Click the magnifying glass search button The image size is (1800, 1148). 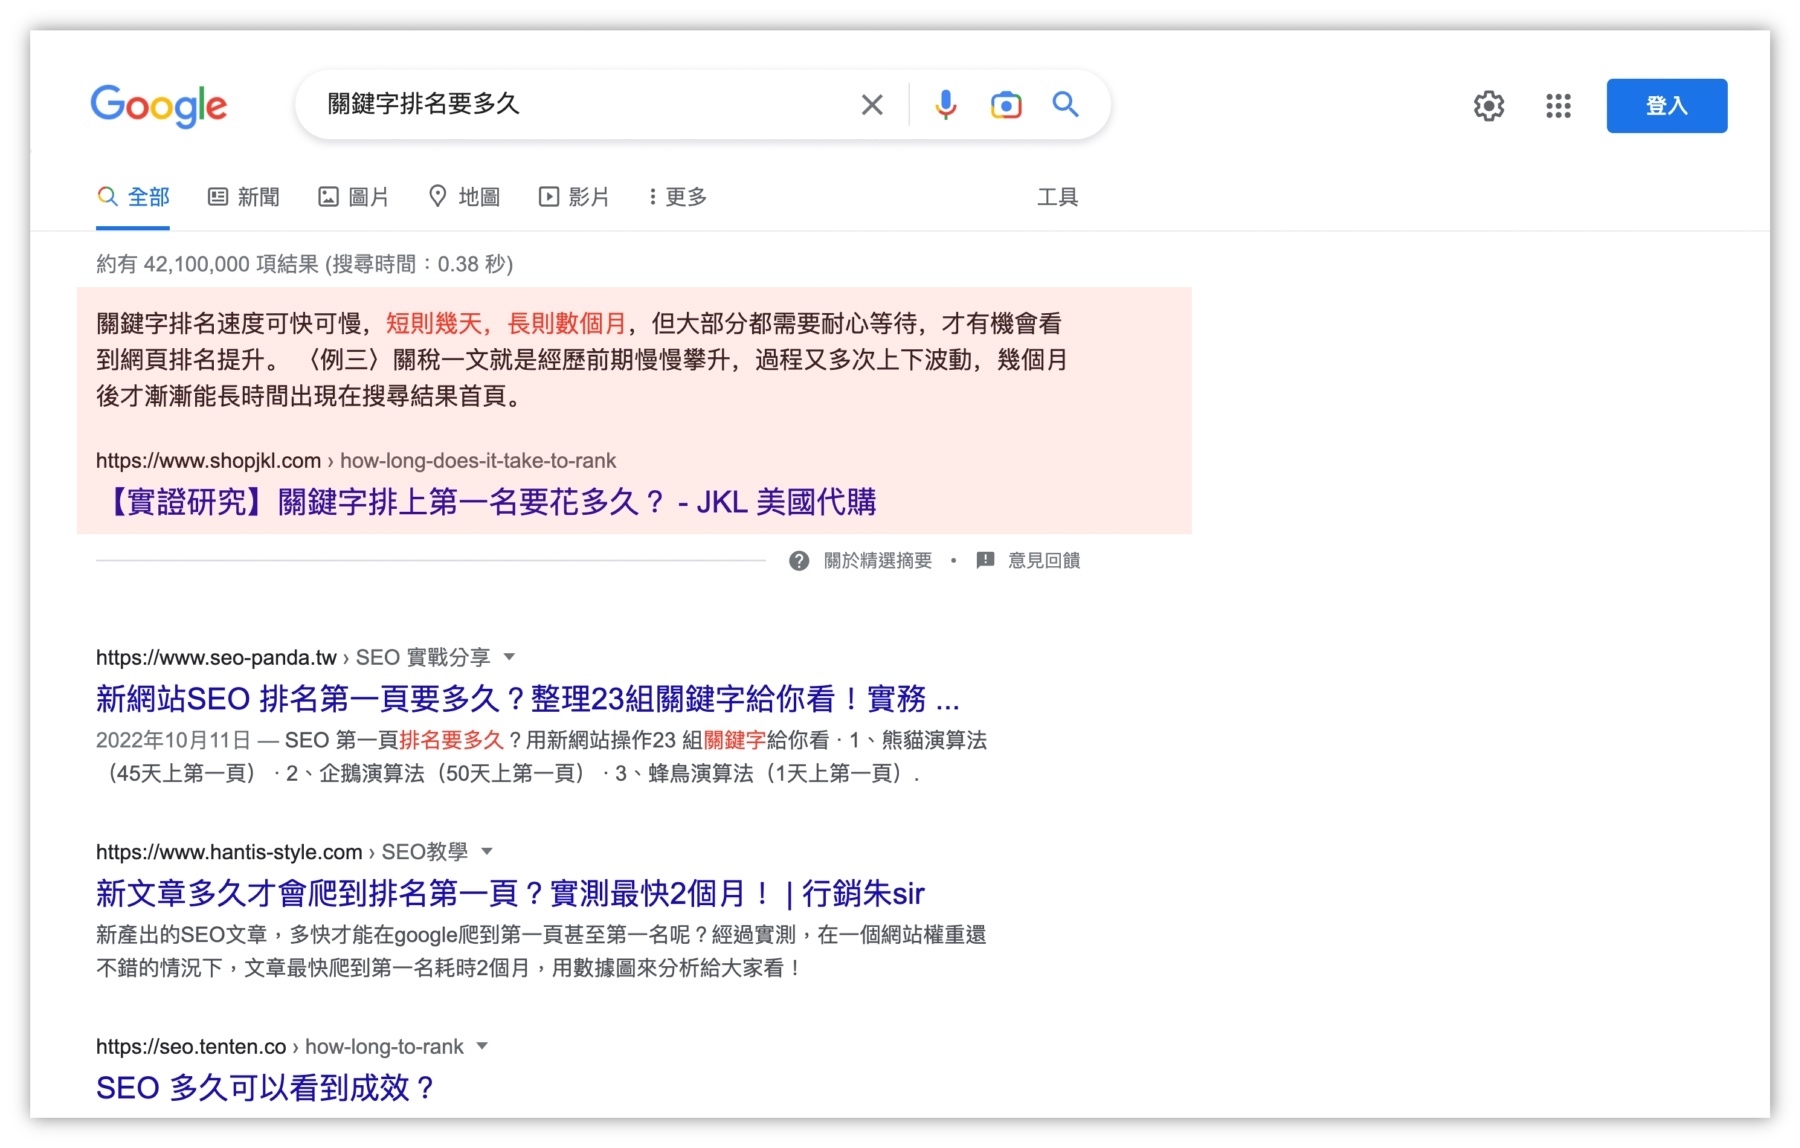(x=1065, y=105)
